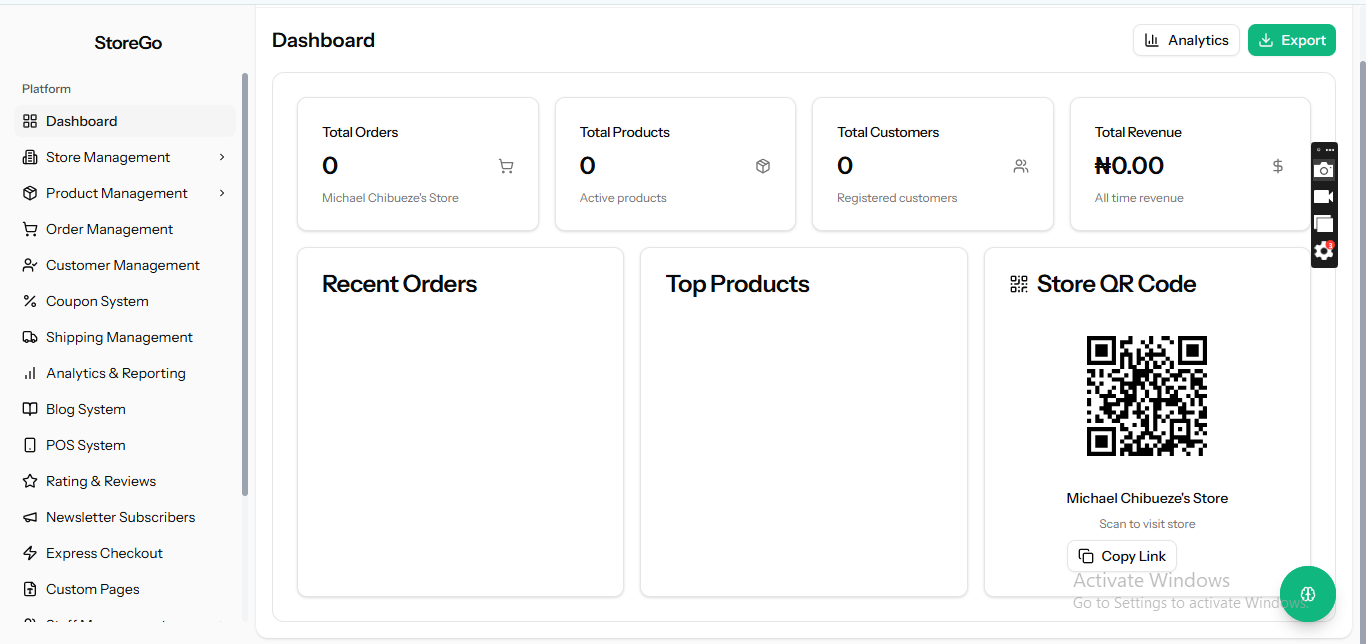
Task: Click the "All time revenue" caption
Action: point(1139,198)
